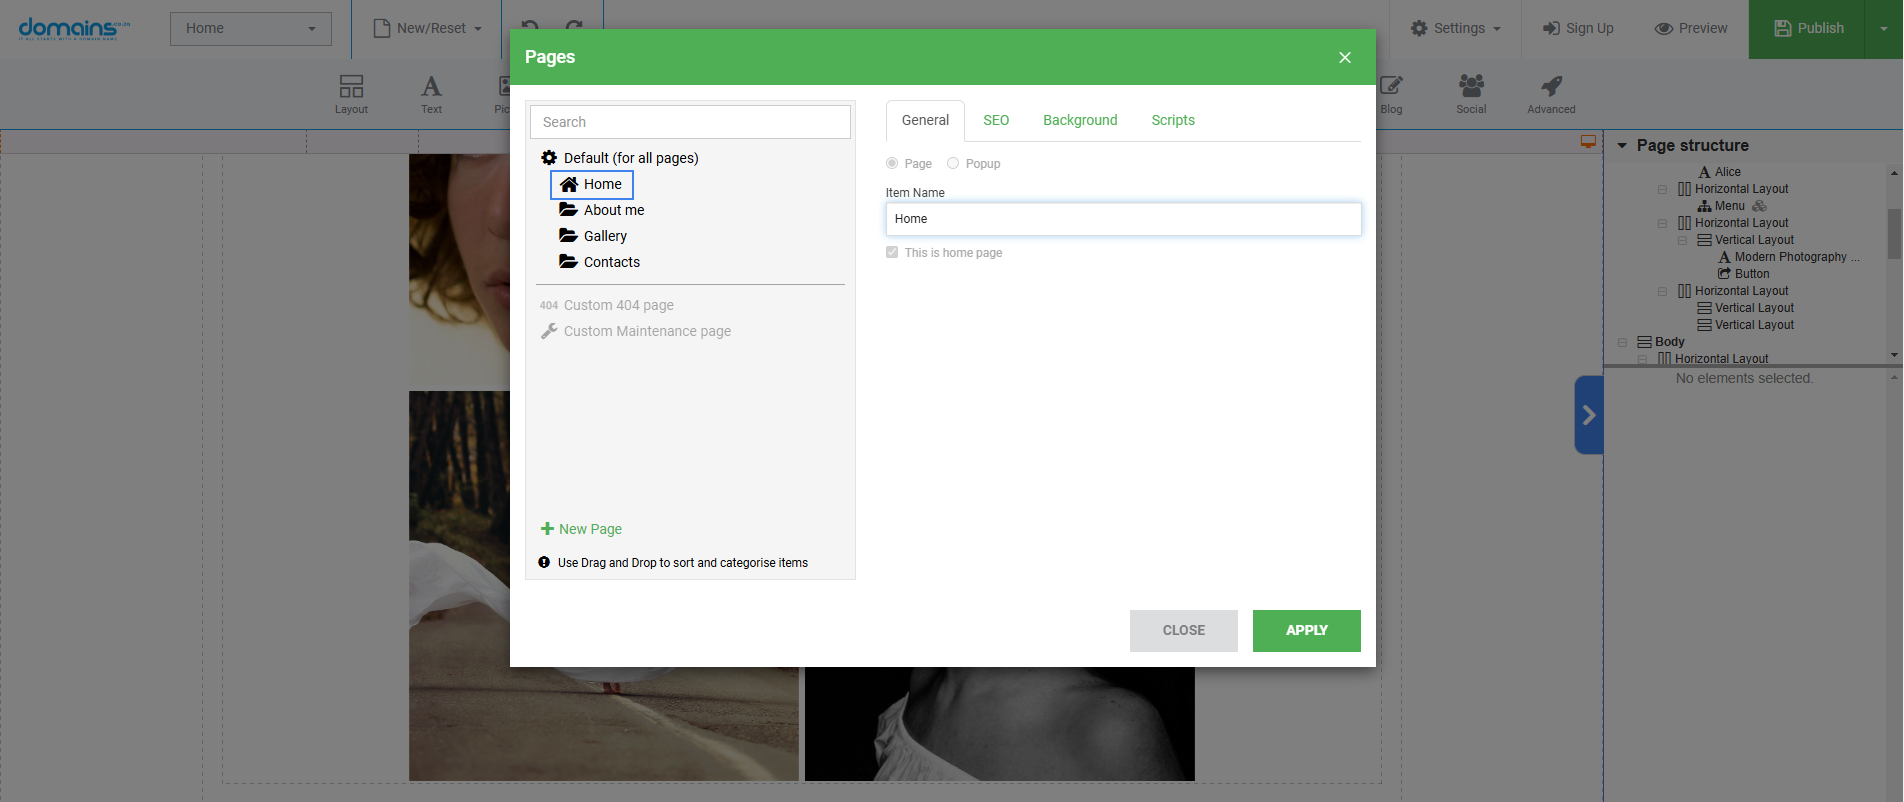Viewport: 1904px width, 802px height.
Task: Click the blue side panel arrow
Action: (1588, 415)
